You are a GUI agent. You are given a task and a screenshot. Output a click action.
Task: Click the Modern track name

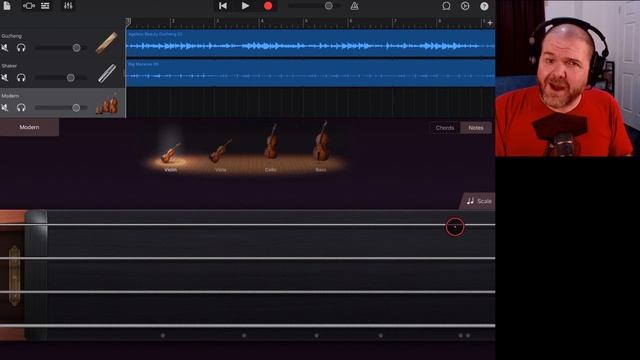click(10, 96)
